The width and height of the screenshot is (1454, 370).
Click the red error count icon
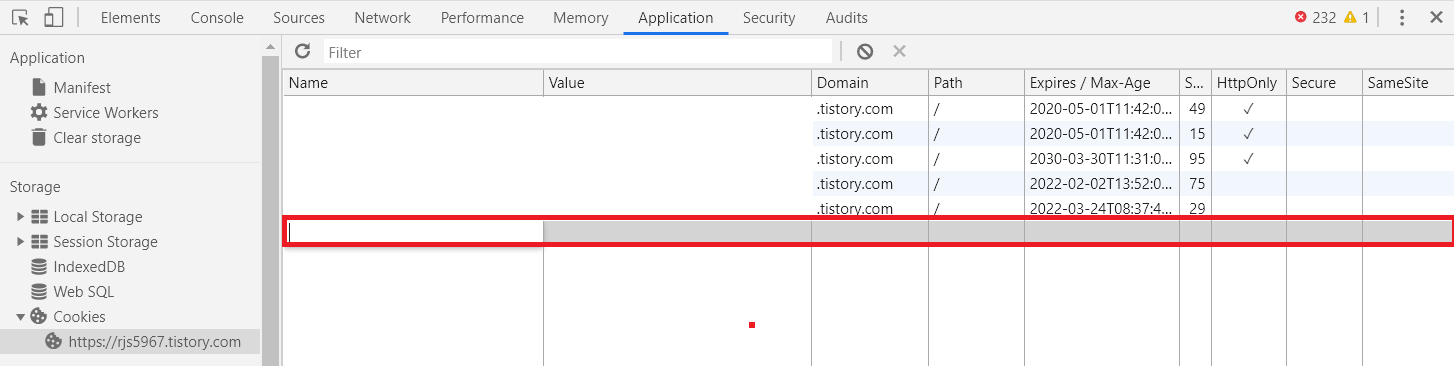point(1301,17)
